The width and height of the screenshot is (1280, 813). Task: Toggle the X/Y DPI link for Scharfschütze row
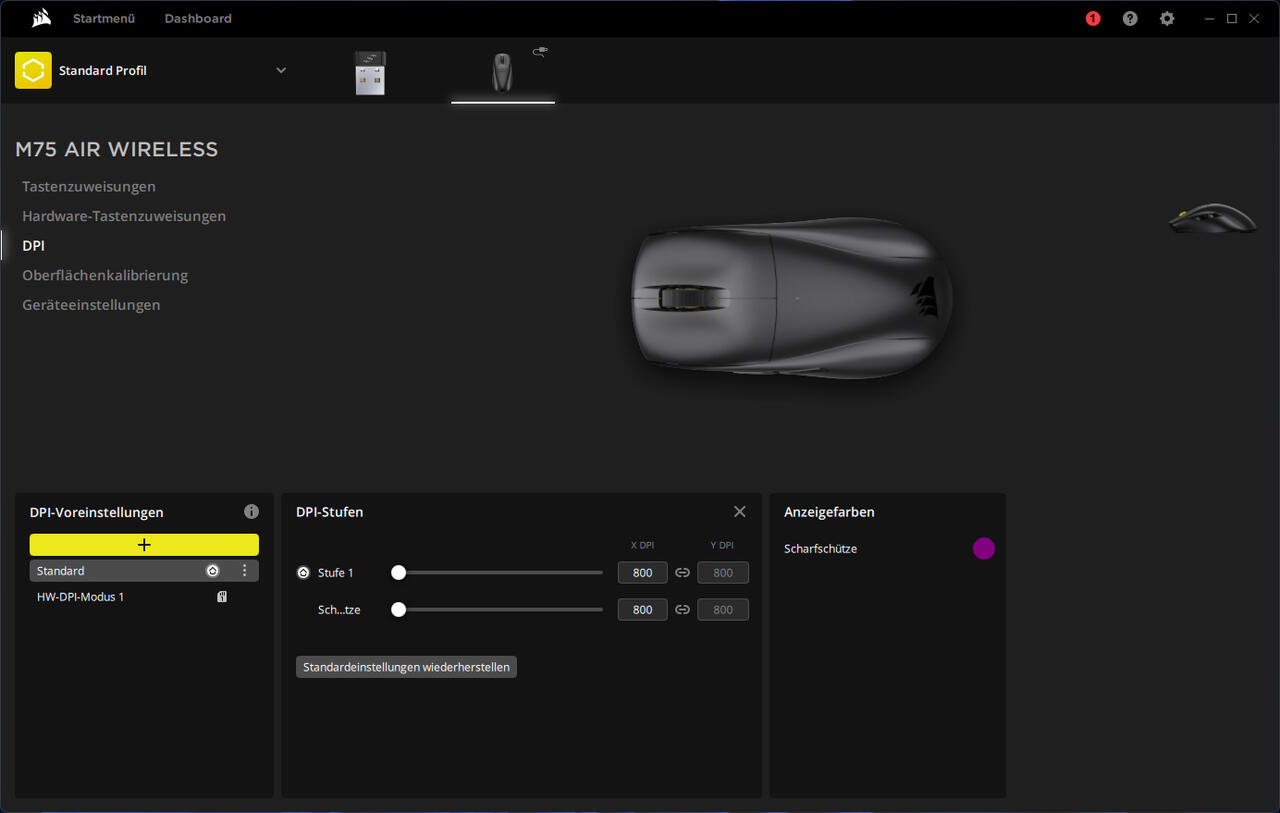(x=682, y=609)
